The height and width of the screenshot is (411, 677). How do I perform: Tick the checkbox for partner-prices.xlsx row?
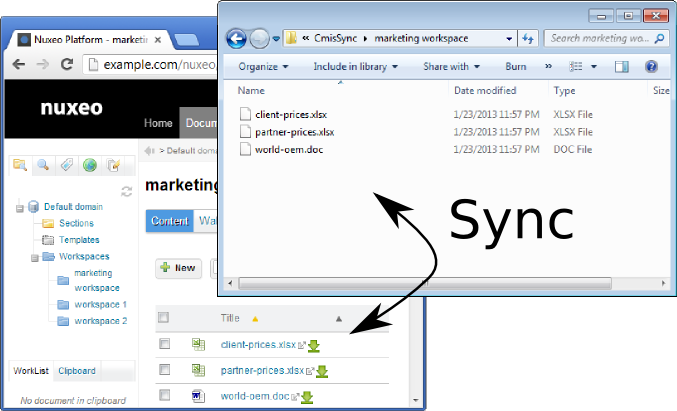(165, 369)
